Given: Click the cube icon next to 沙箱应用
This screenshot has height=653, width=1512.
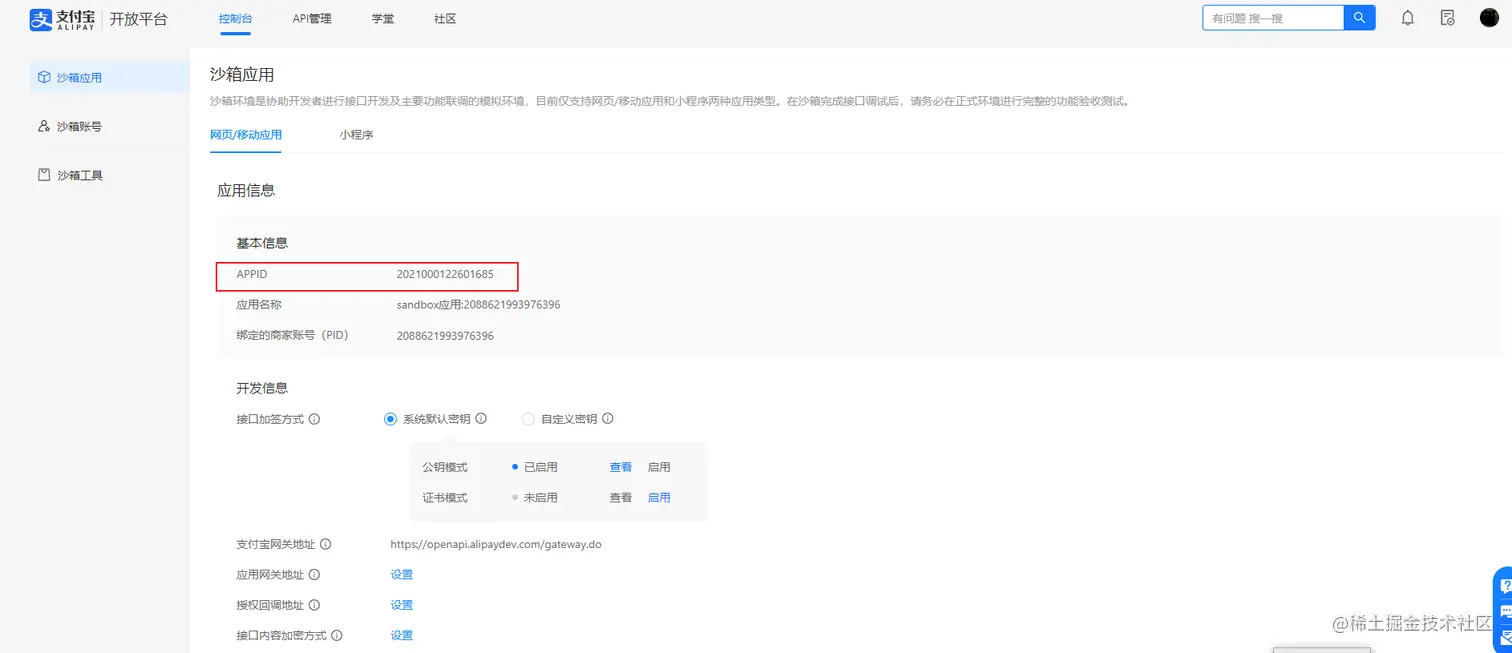Looking at the screenshot, I should pyautogui.click(x=44, y=77).
